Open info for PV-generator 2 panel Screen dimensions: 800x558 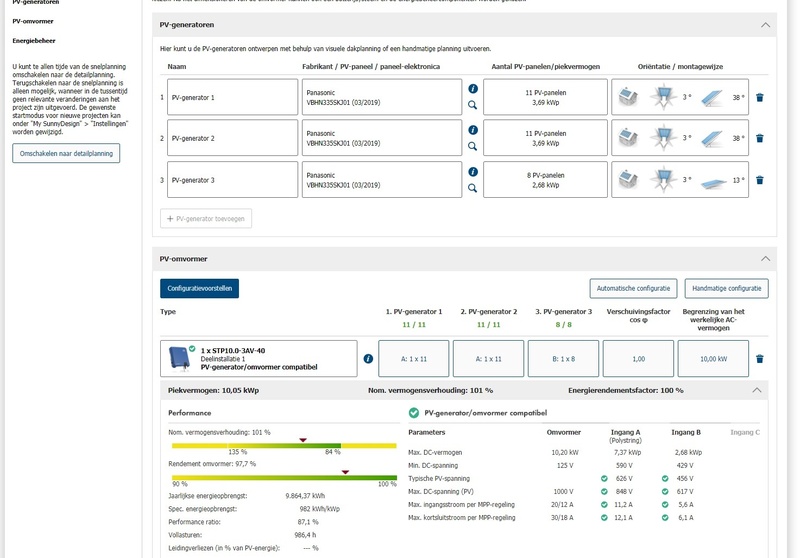(x=473, y=130)
